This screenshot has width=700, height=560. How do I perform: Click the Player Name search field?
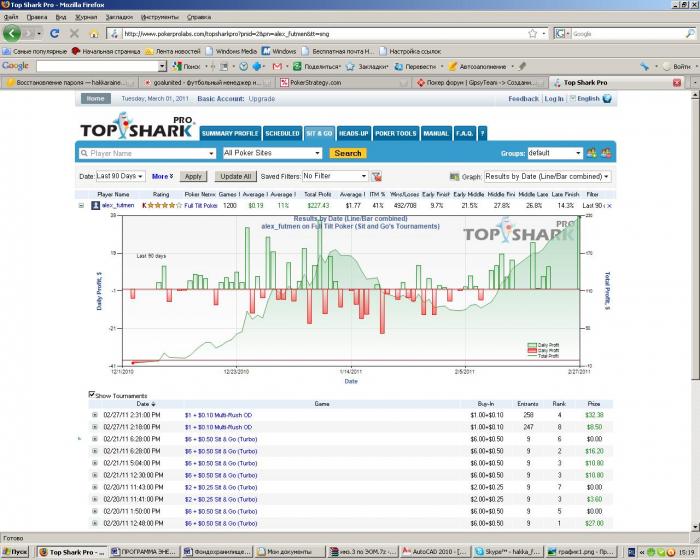[x=146, y=154]
